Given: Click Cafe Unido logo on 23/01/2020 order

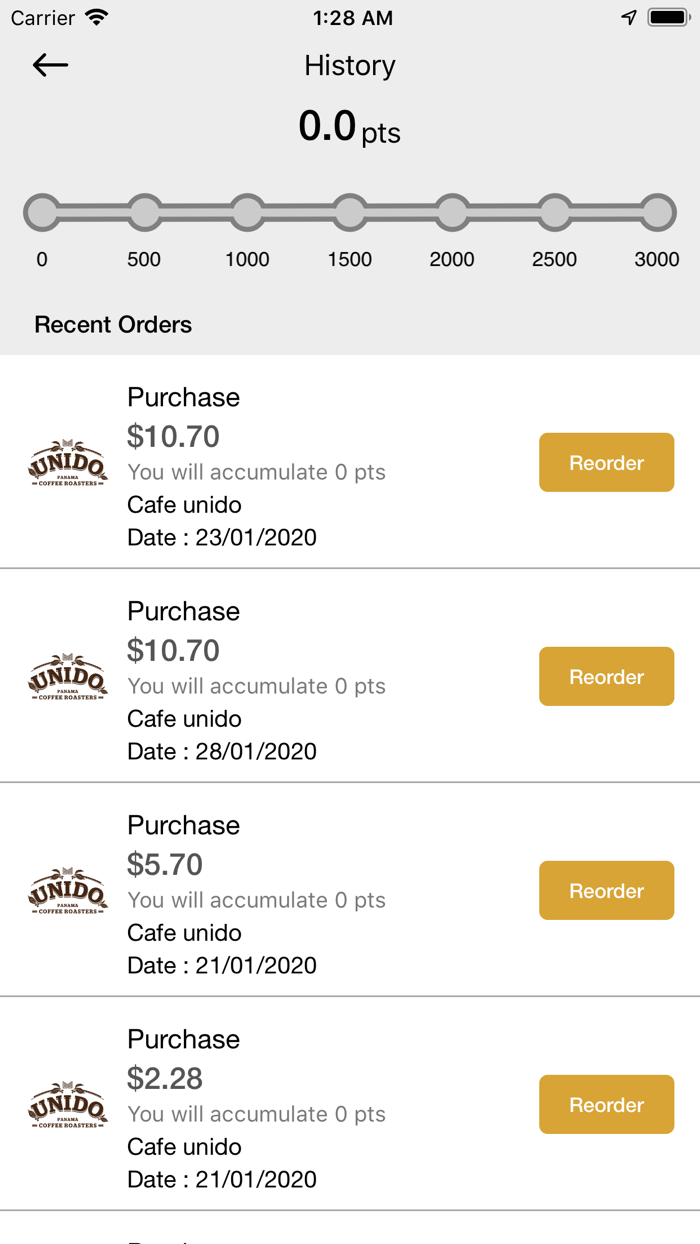Looking at the screenshot, I should point(67,463).
